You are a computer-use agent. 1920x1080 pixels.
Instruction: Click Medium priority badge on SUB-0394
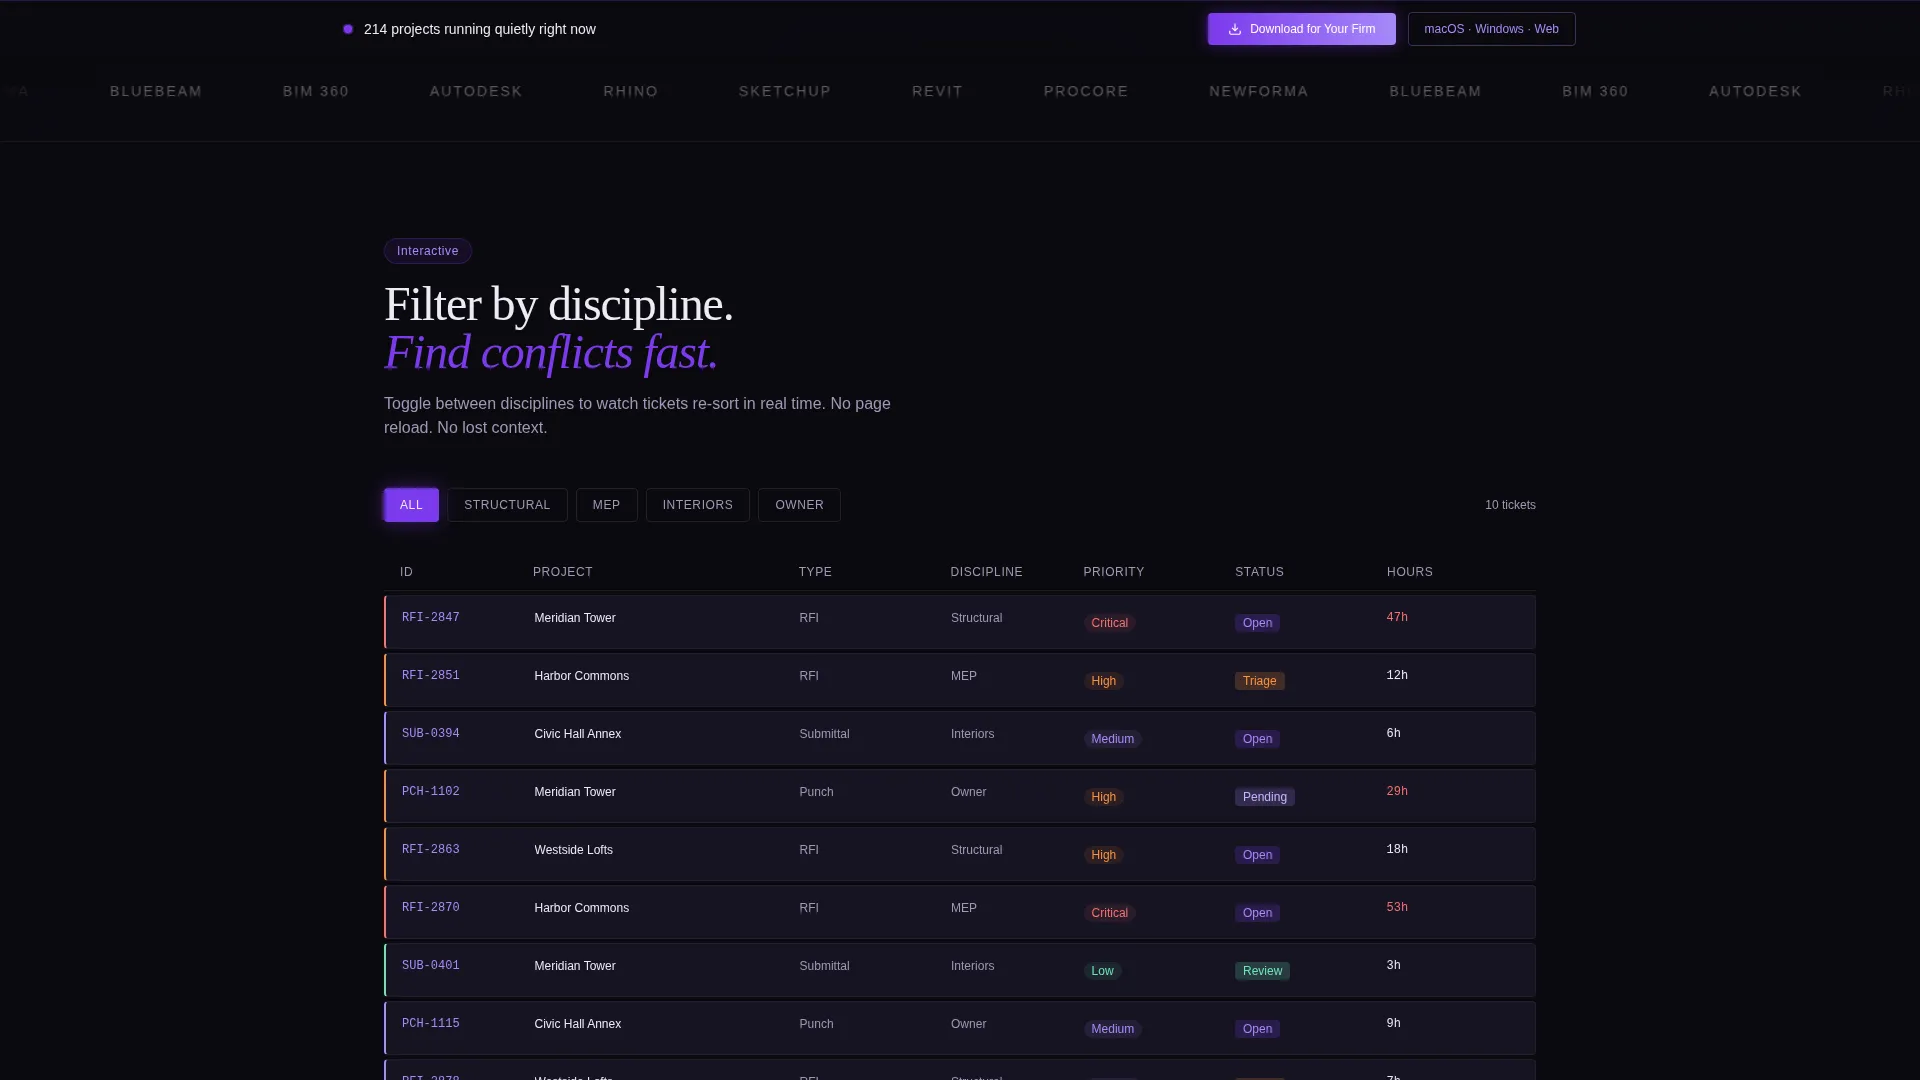[x=1112, y=739]
